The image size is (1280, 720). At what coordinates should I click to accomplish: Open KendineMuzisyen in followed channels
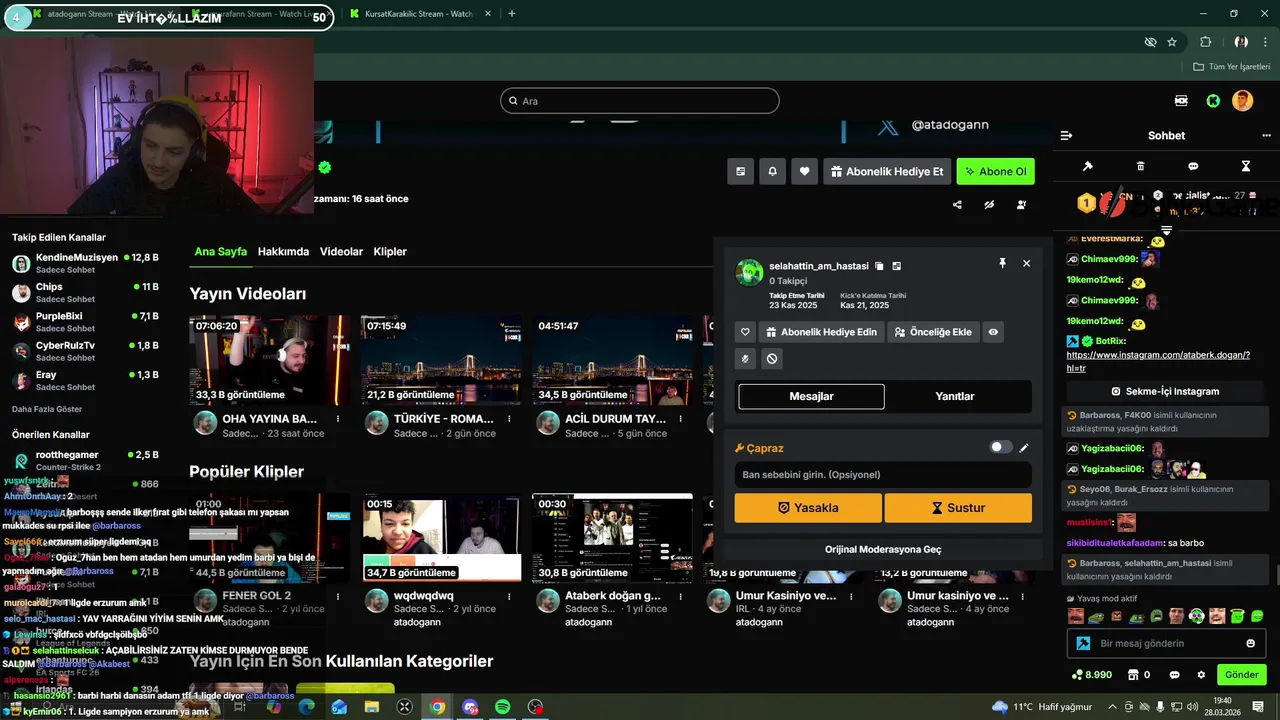tap(85, 263)
